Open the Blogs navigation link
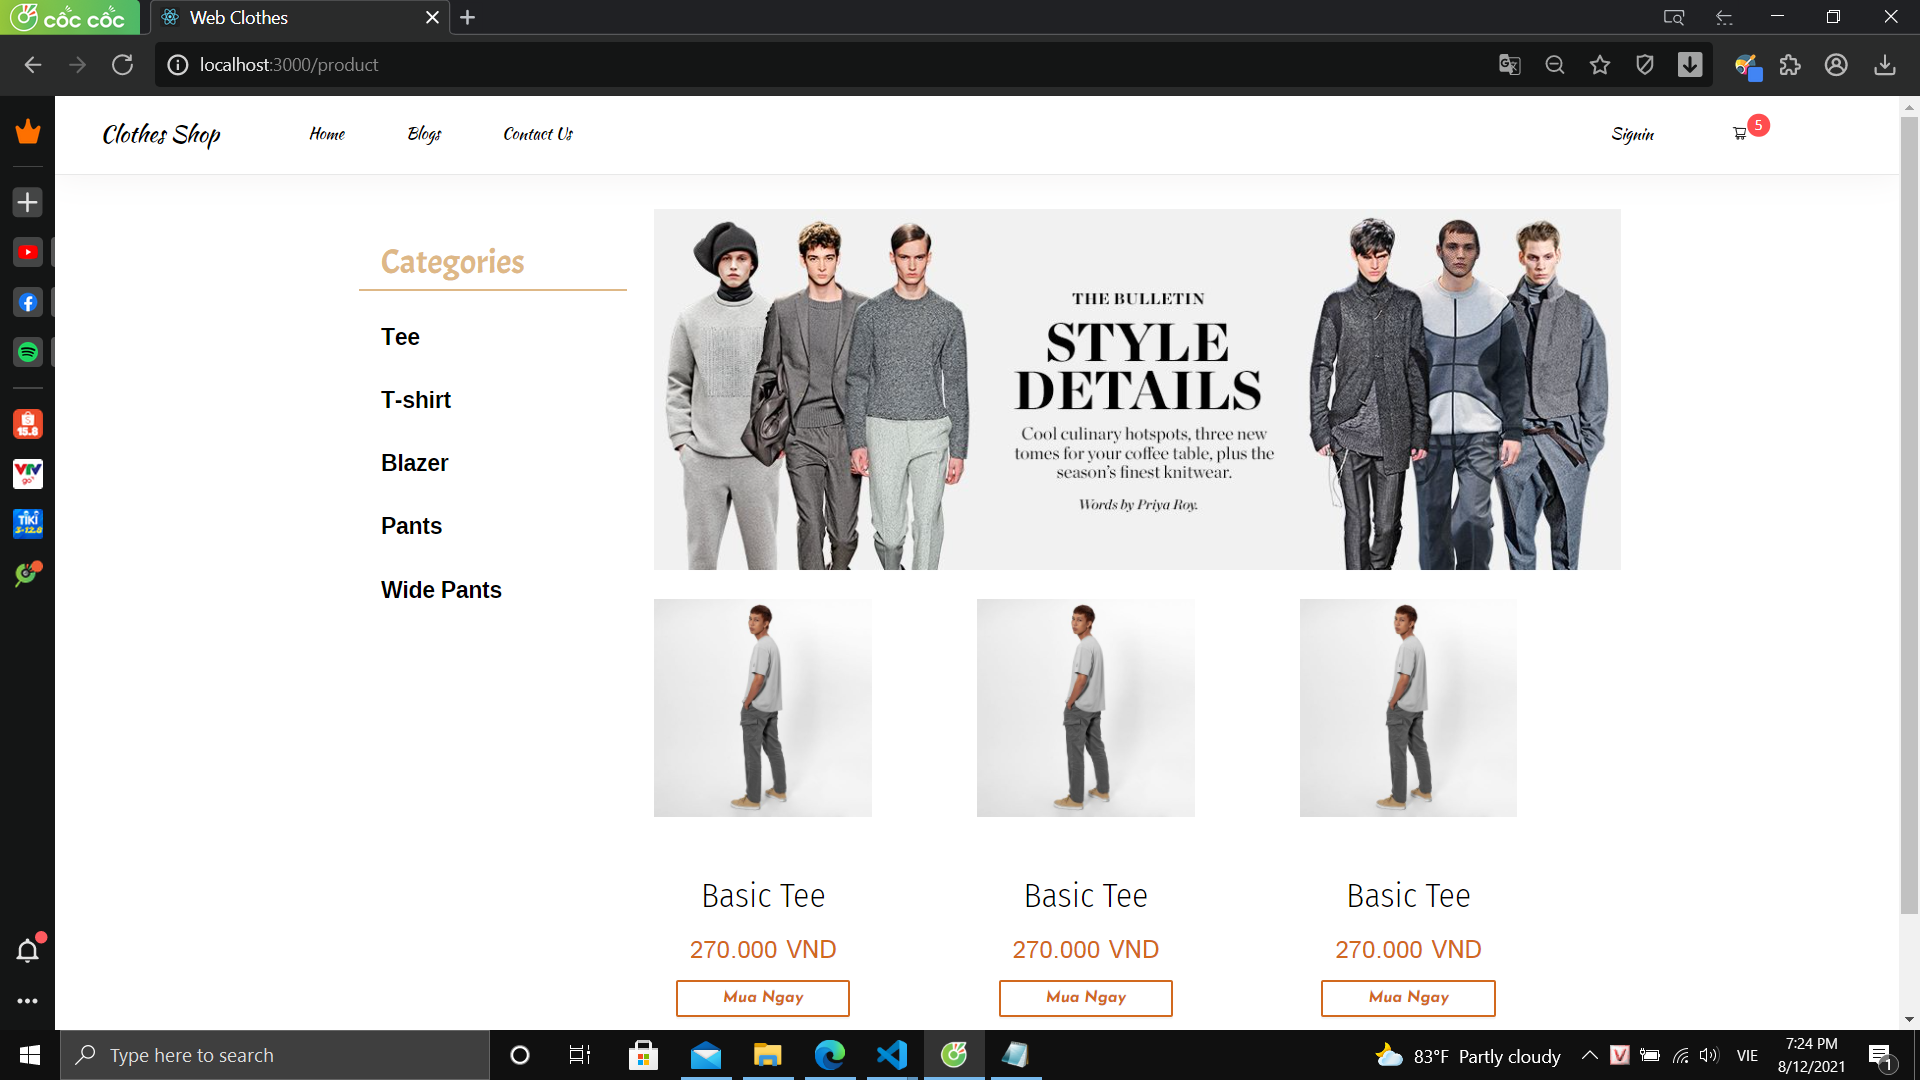 tap(424, 134)
